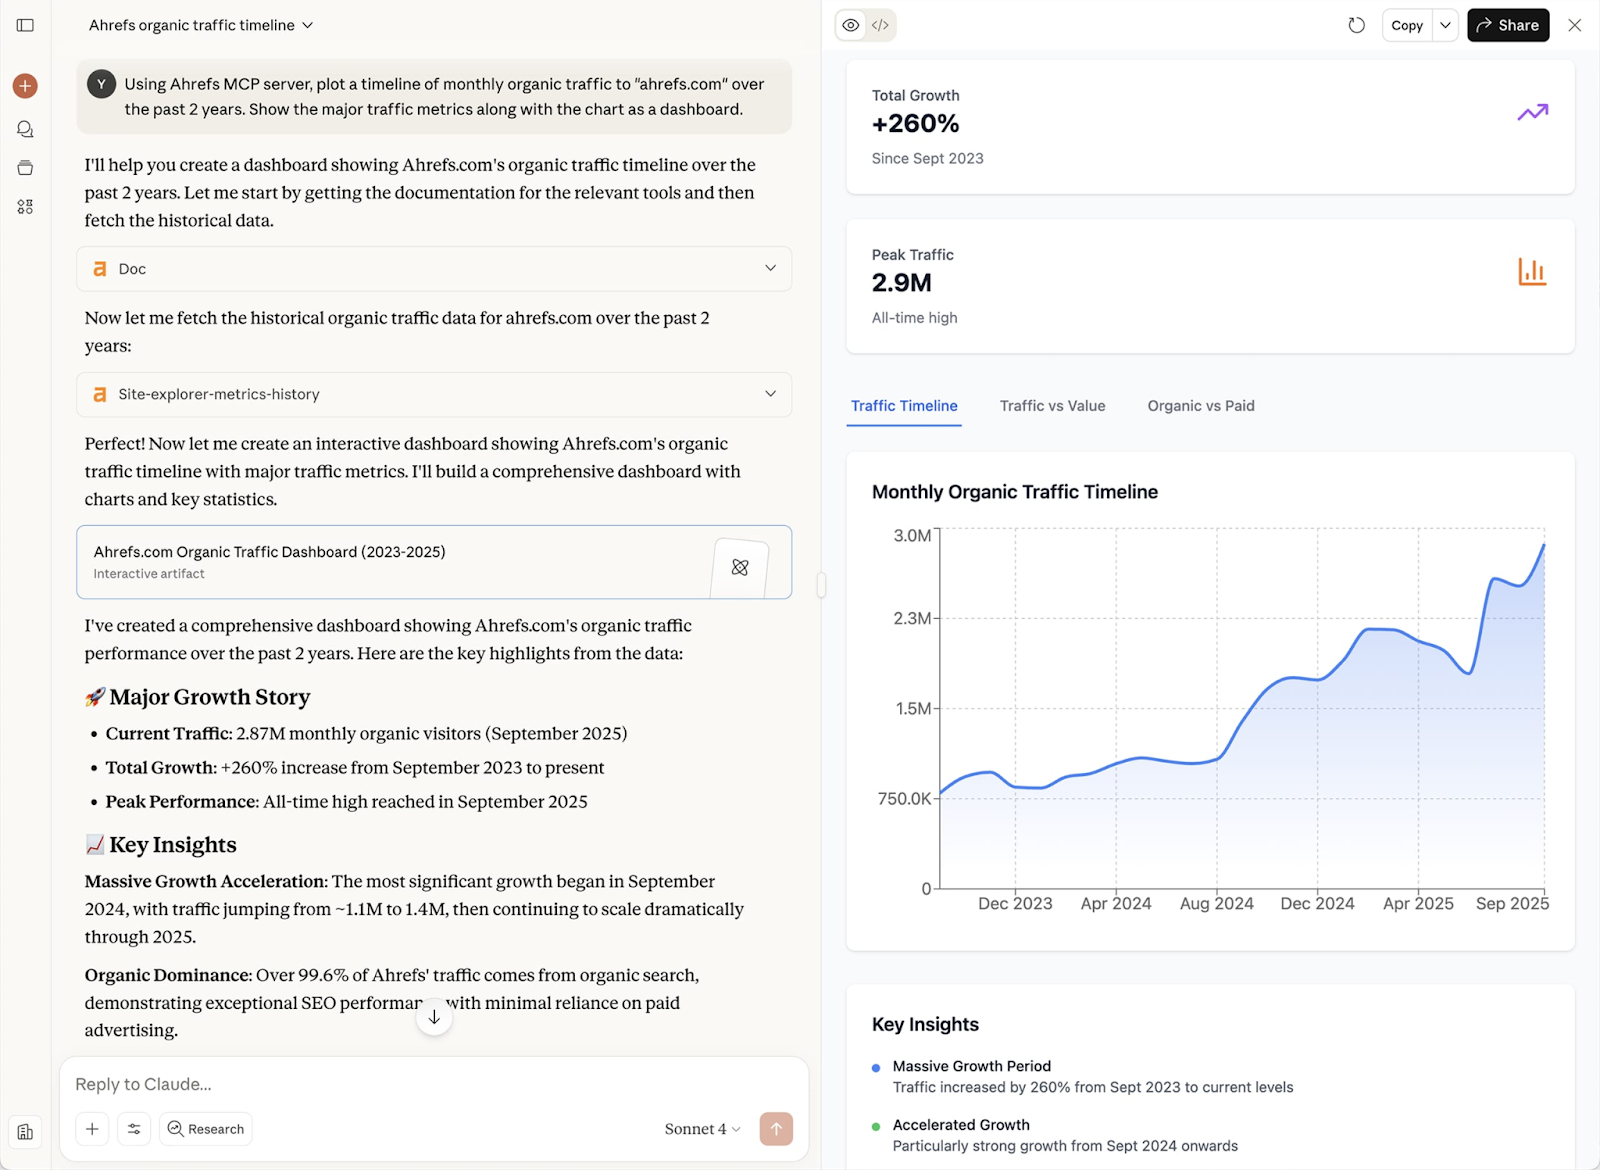Screen dimensions: 1600x1170
Task: Click the Reply to Claude input field
Action: pos(400,1083)
